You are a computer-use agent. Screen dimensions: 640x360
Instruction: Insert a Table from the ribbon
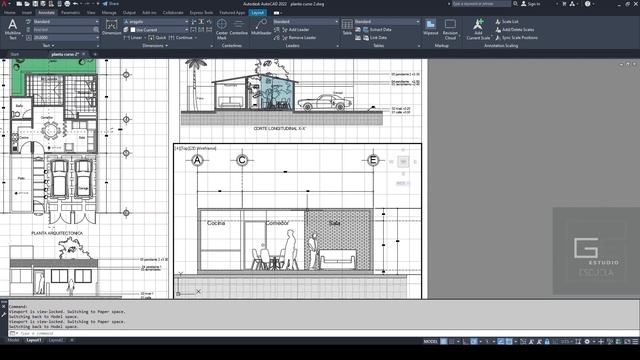click(x=347, y=27)
